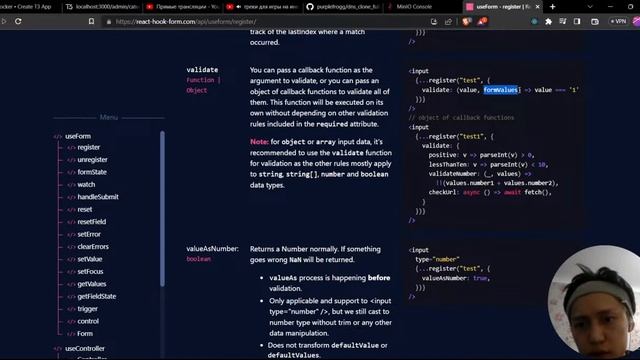Click the validate property heading
The image size is (640, 360).
coord(202,70)
